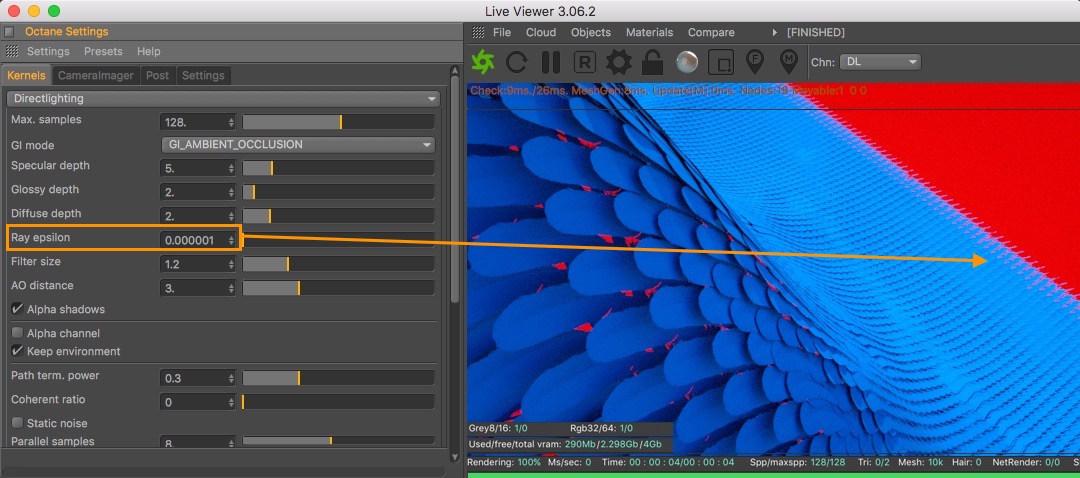Click the Octane send scene render icon
The width and height of the screenshot is (1080, 478).
coord(483,62)
